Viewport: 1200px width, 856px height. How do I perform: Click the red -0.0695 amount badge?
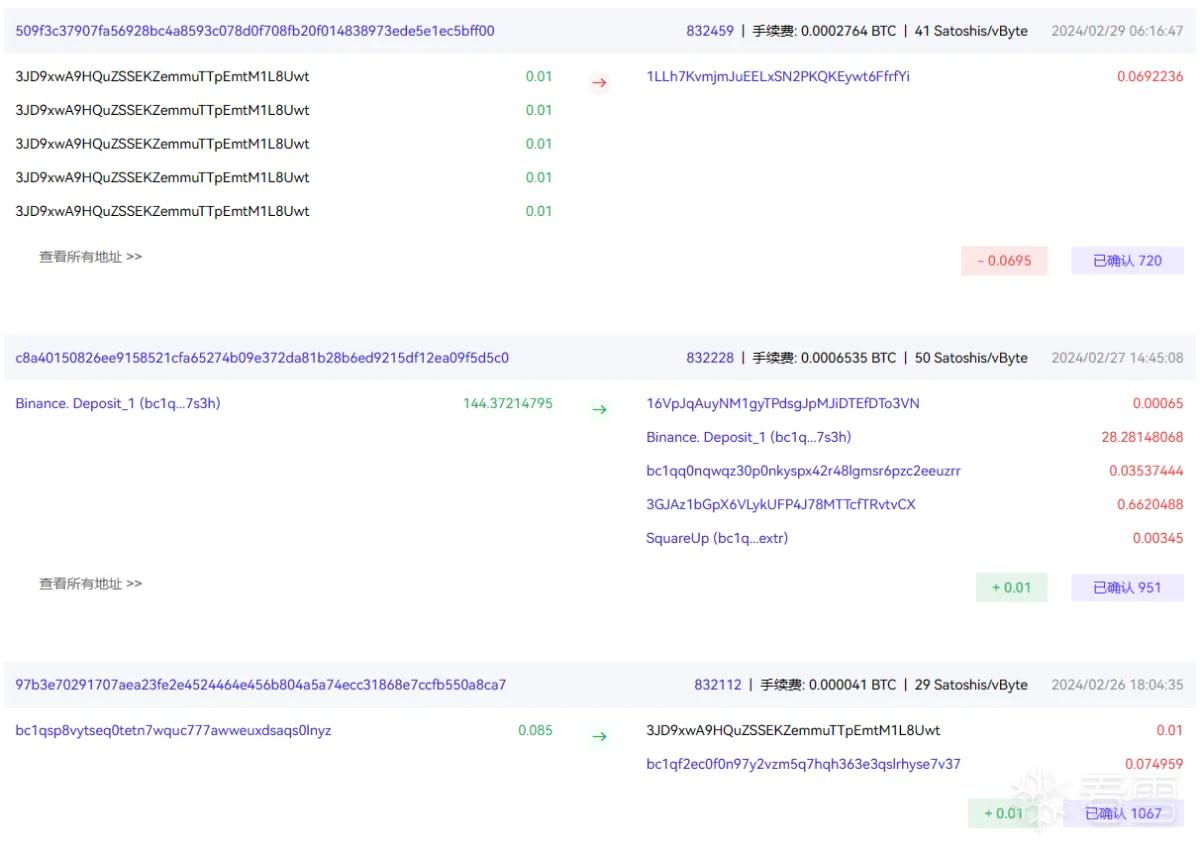pos(1004,261)
